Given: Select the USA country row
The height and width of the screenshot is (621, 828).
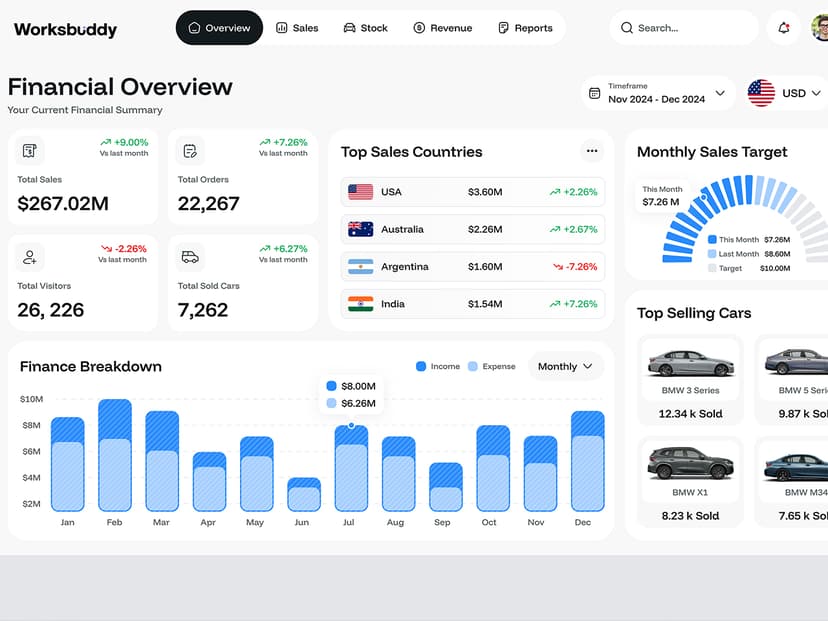Looking at the screenshot, I should [x=473, y=192].
